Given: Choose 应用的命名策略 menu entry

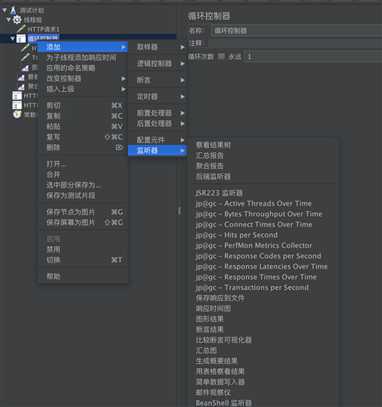Looking at the screenshot, I should point(83,68).
